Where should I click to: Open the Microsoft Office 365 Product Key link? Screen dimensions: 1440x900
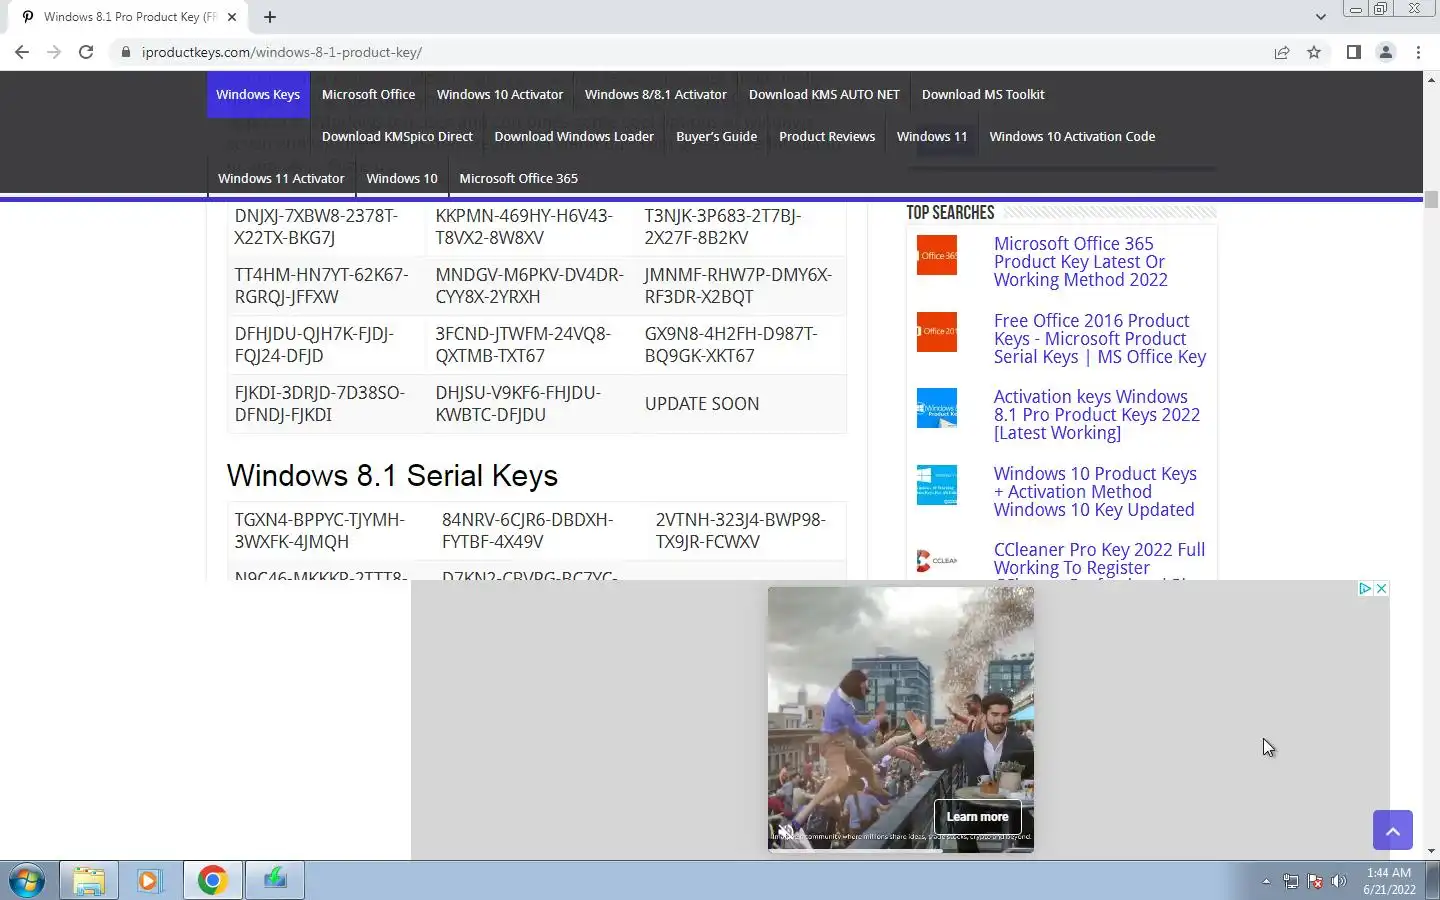(1080, 262)
